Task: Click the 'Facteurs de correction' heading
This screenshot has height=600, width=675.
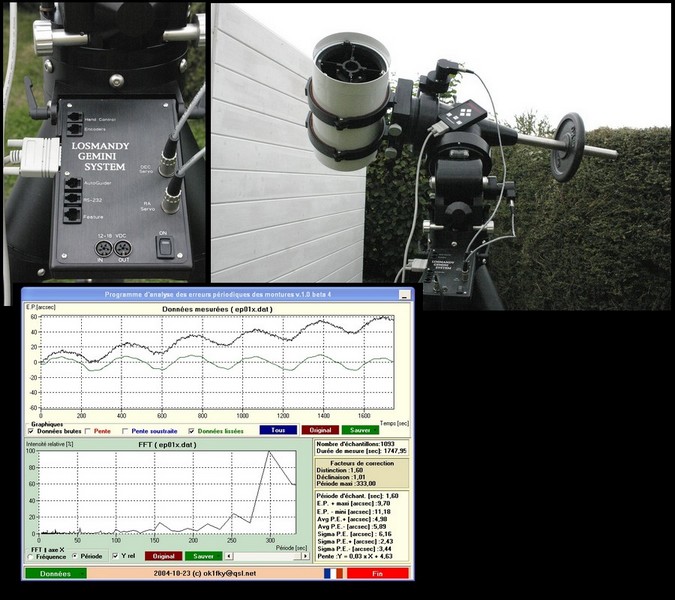Action: point(362,463)
